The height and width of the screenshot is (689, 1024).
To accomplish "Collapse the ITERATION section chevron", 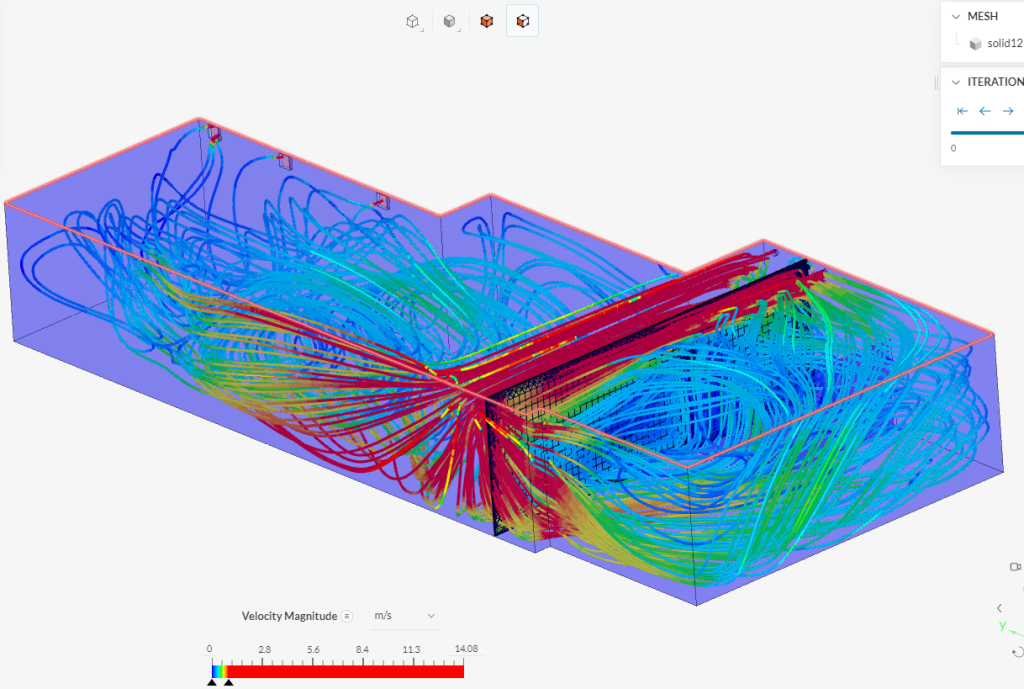I will [956, 82].
